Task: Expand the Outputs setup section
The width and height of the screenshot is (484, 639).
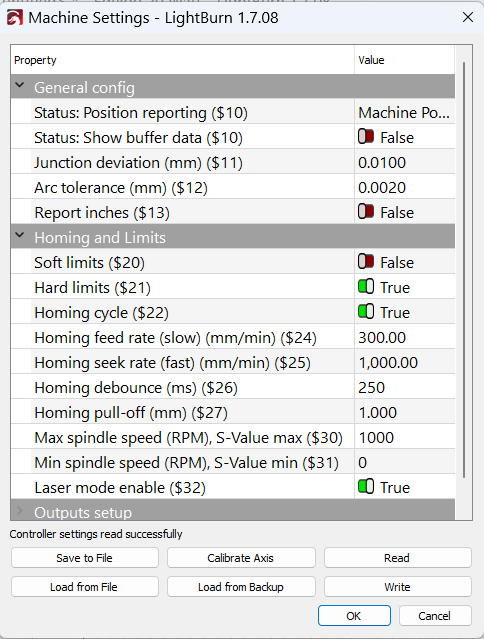Action: 20,511
